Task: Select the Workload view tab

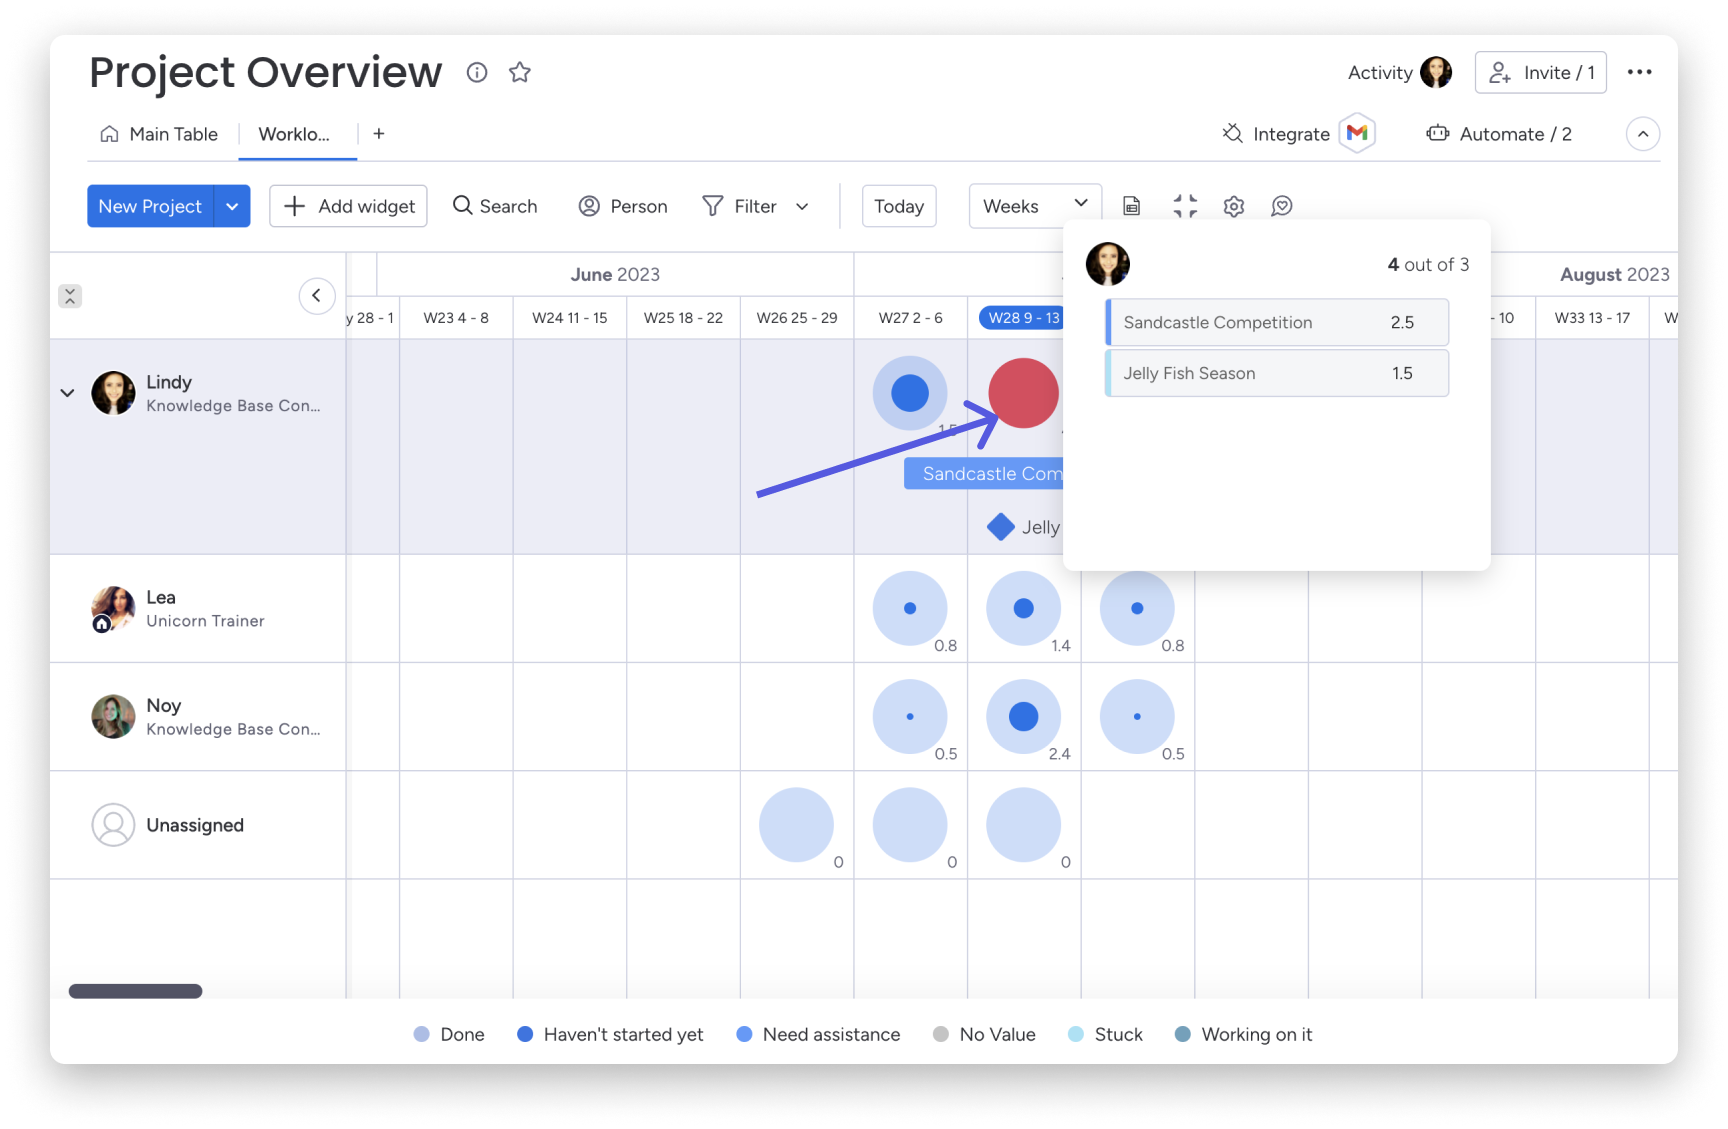Action: point(295,134)
